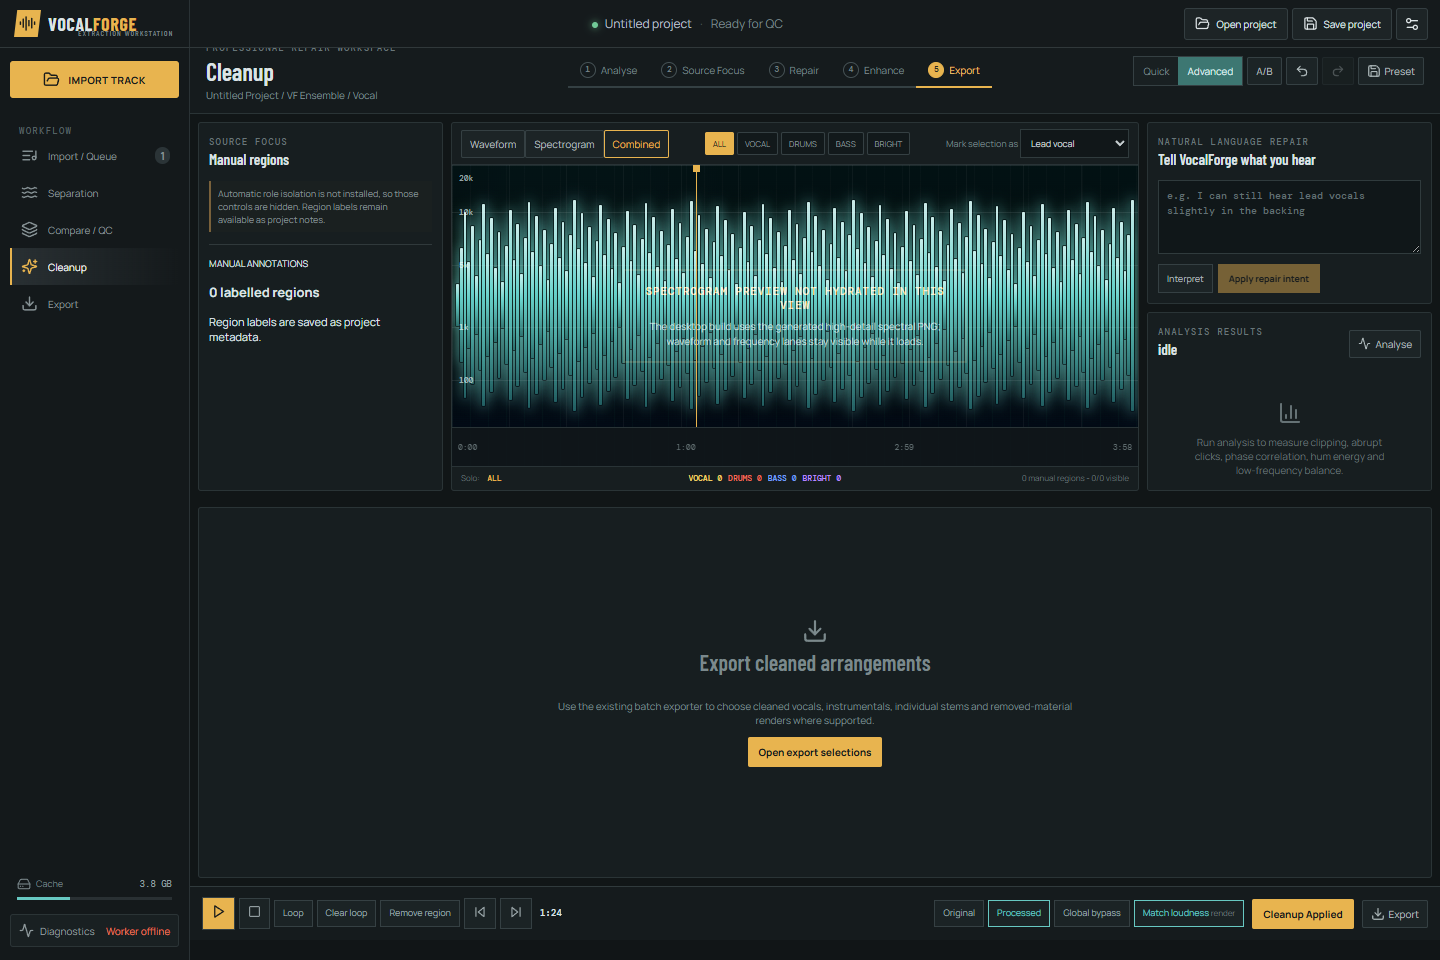Skip to end of the track
Image resolution: width=1440 pixels, height=960 pixels.
pyautogui.click(x=516, y=912)
